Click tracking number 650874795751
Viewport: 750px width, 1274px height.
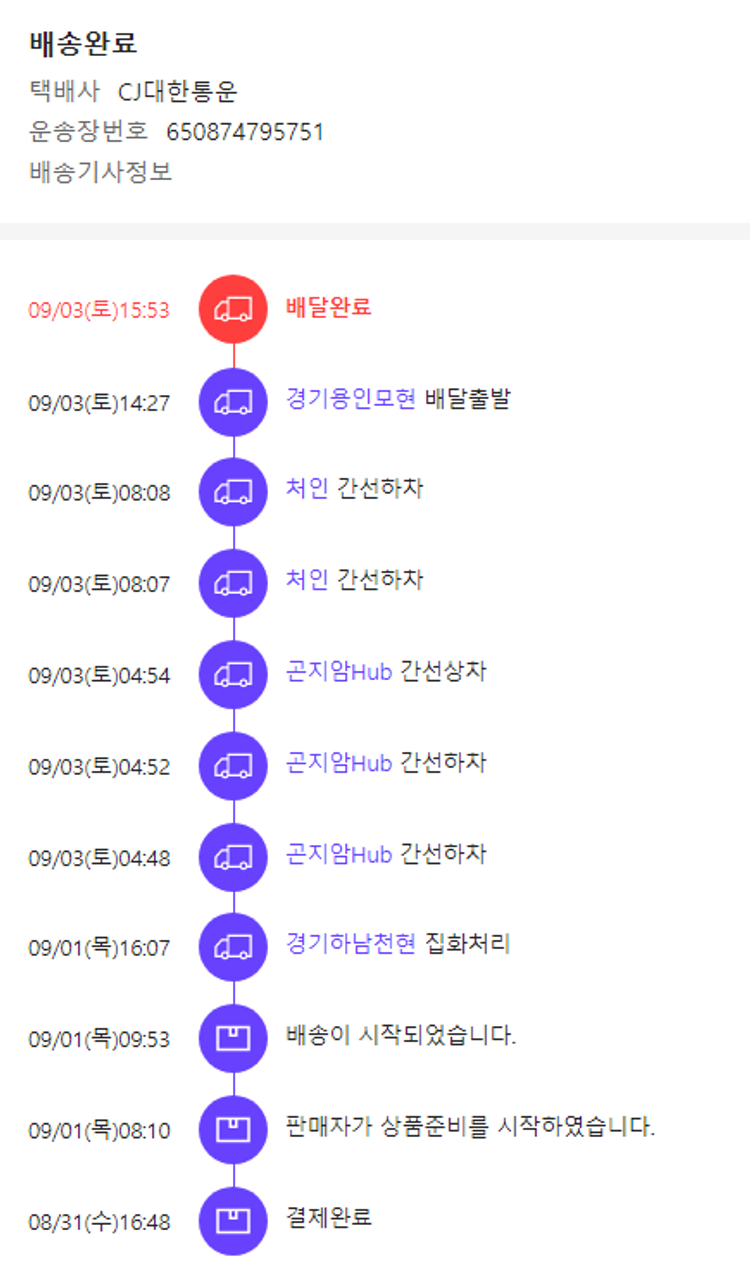[245, 132]
